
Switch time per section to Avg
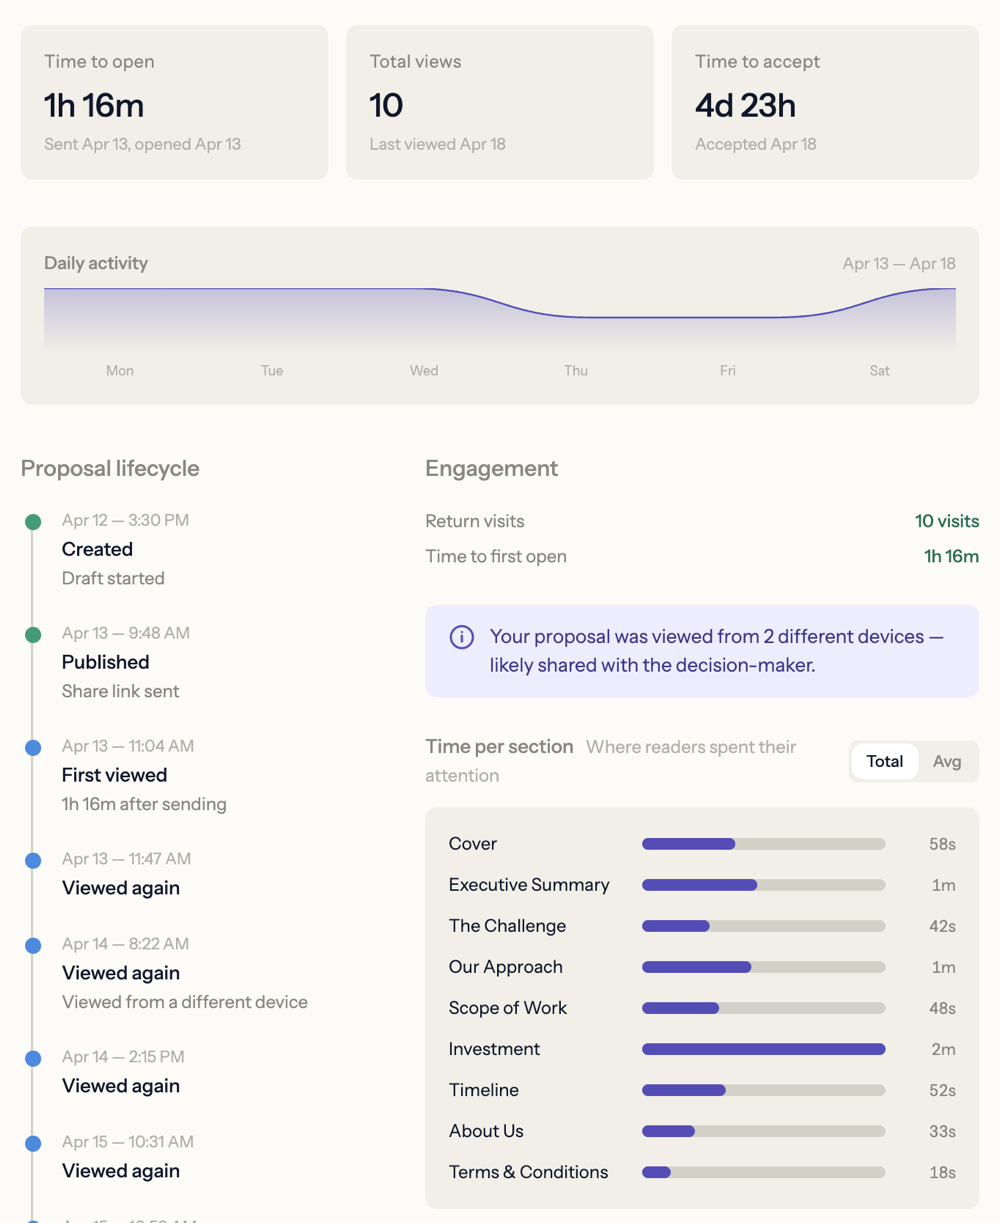pyautogui.click(x=946, y=761)
